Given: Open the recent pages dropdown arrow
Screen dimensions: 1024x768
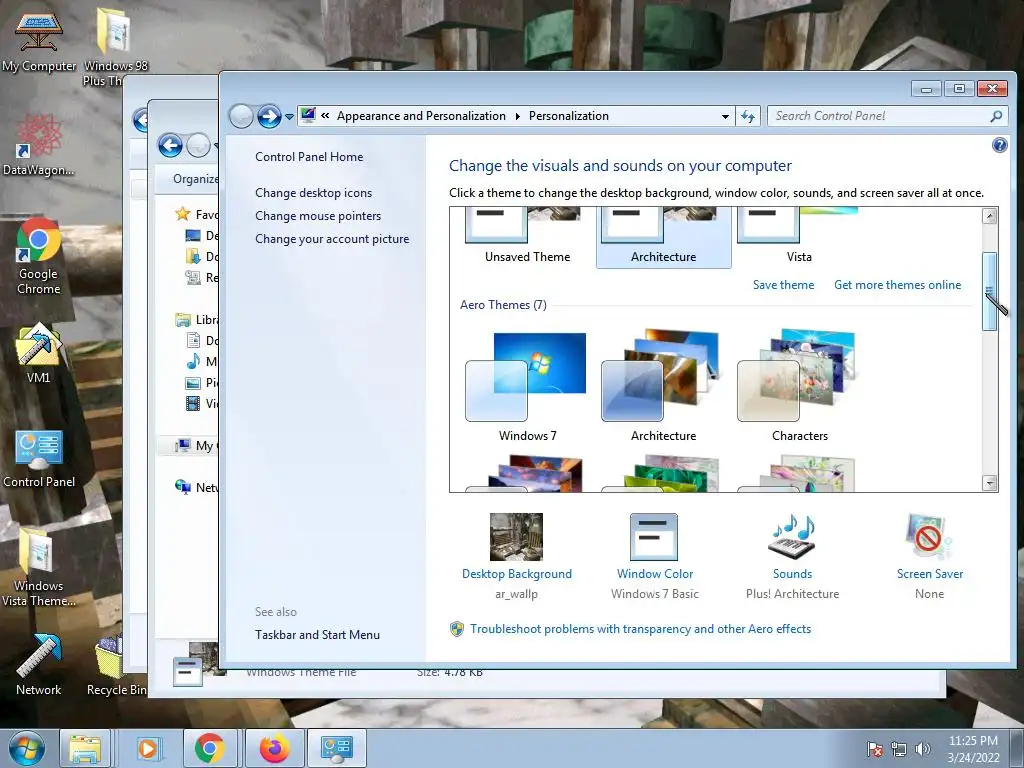Looking at the screenshot, I should click(289, 118).
